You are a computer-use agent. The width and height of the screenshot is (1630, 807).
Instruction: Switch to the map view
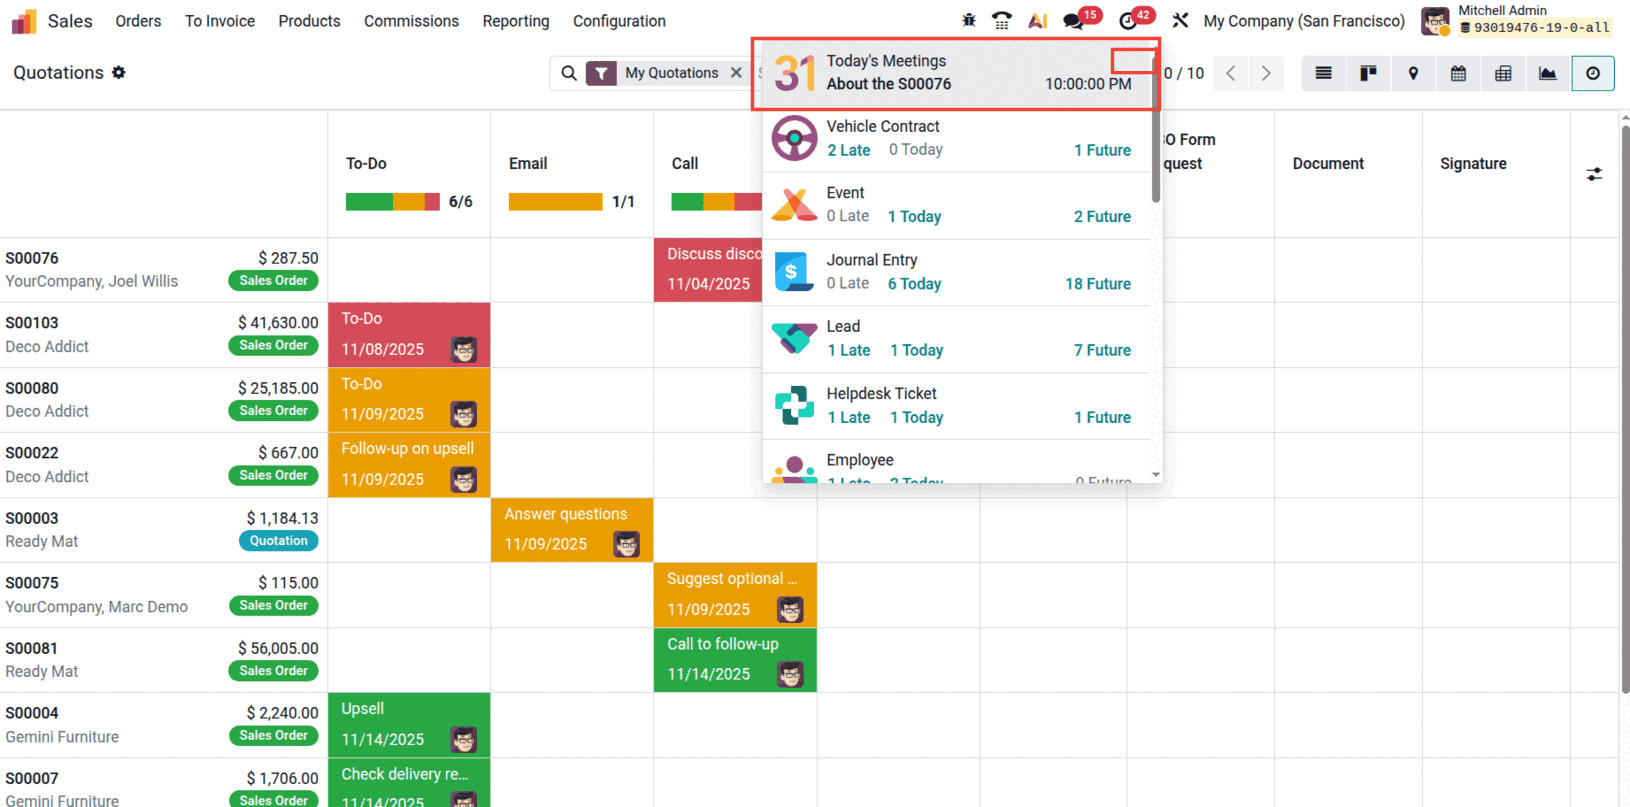pyautogui.click(x=1413, y=73)
